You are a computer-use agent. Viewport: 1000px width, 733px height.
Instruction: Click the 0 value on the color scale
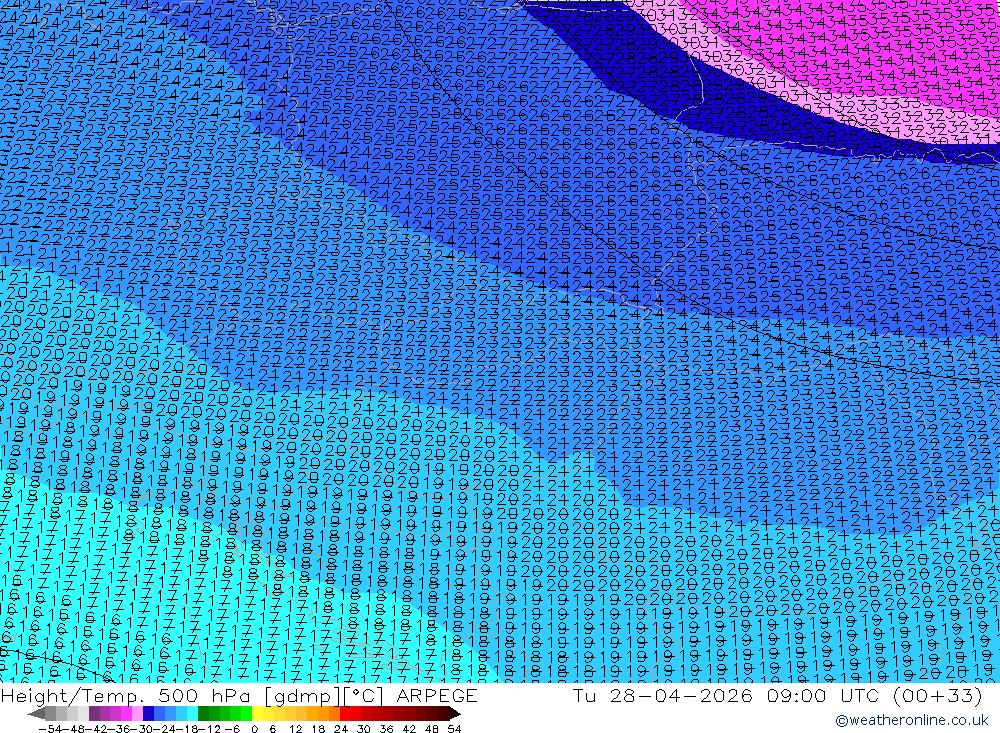coord(254,729)
